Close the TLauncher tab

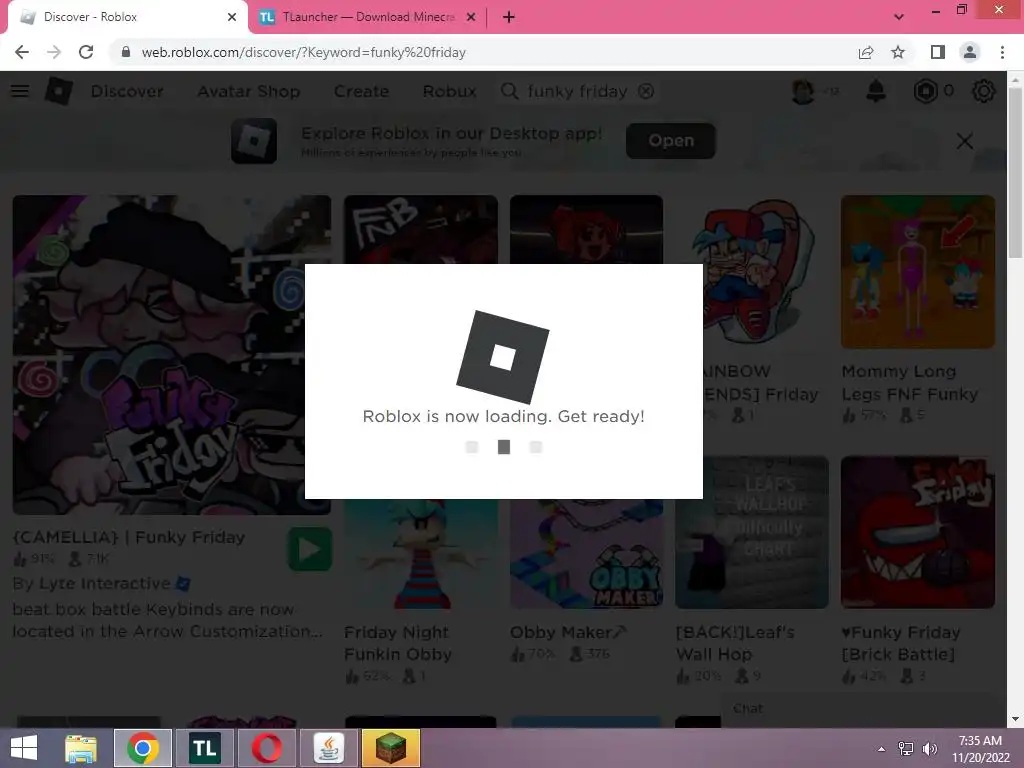(x=471, y=17)
